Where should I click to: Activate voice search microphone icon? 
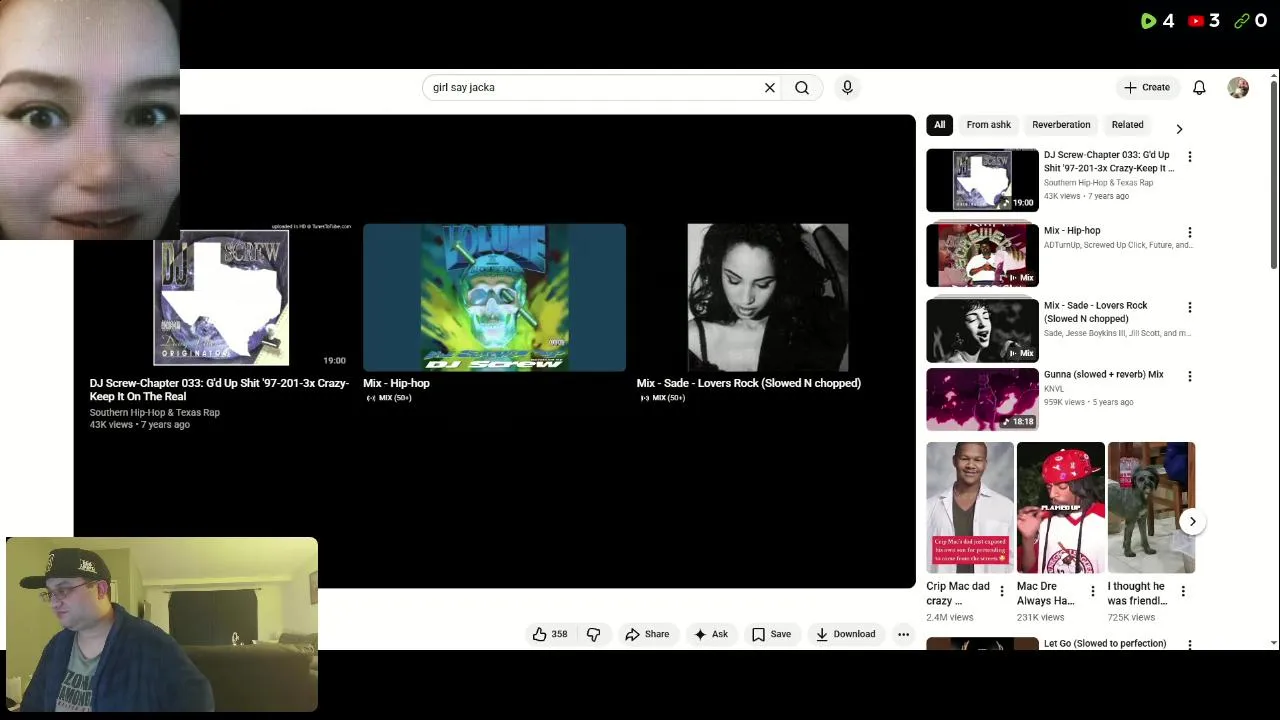847,88
